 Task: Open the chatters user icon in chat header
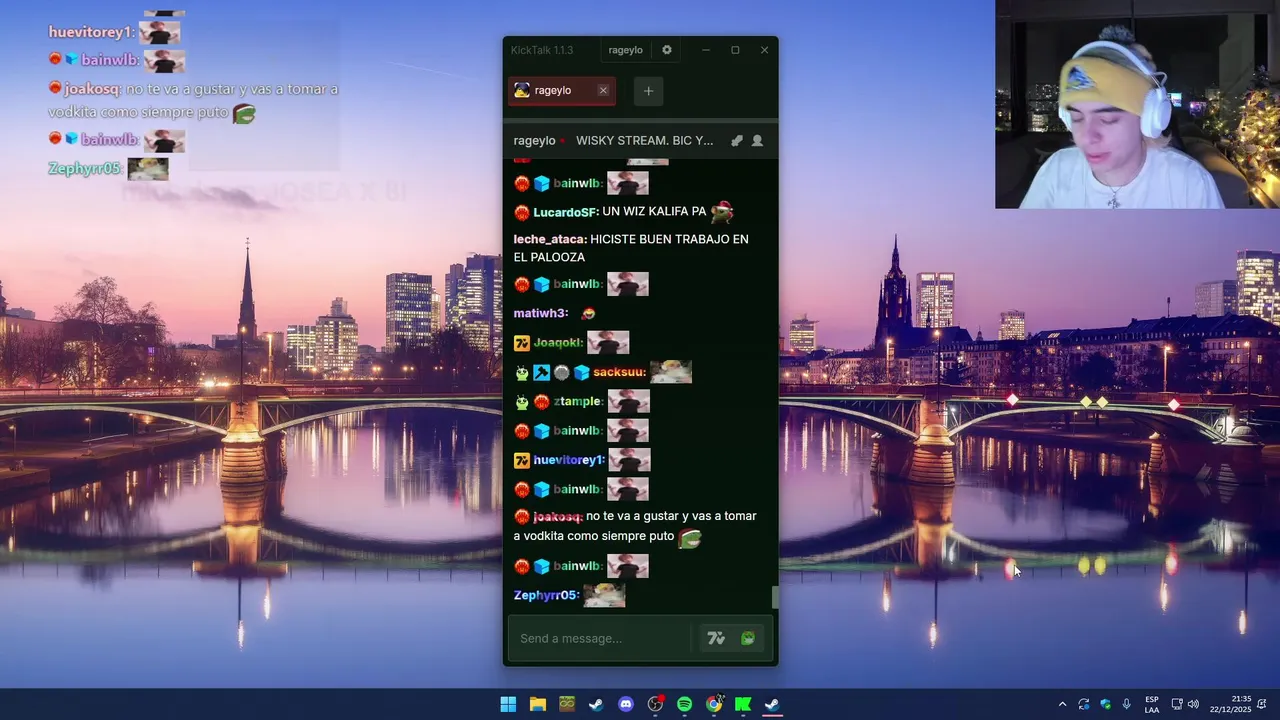(x=757, y=141)
